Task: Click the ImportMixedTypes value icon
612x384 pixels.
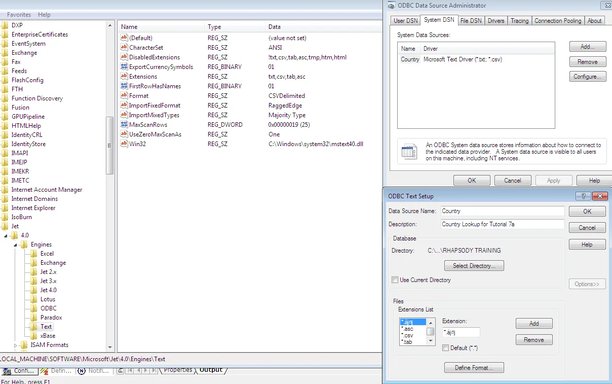Action: 124,115
